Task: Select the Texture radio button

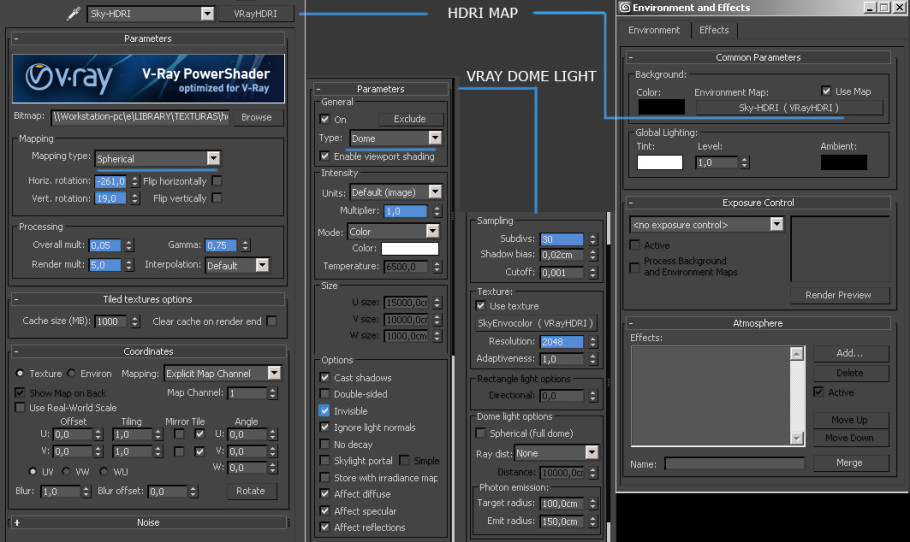Action: click(x=20, y=373)
